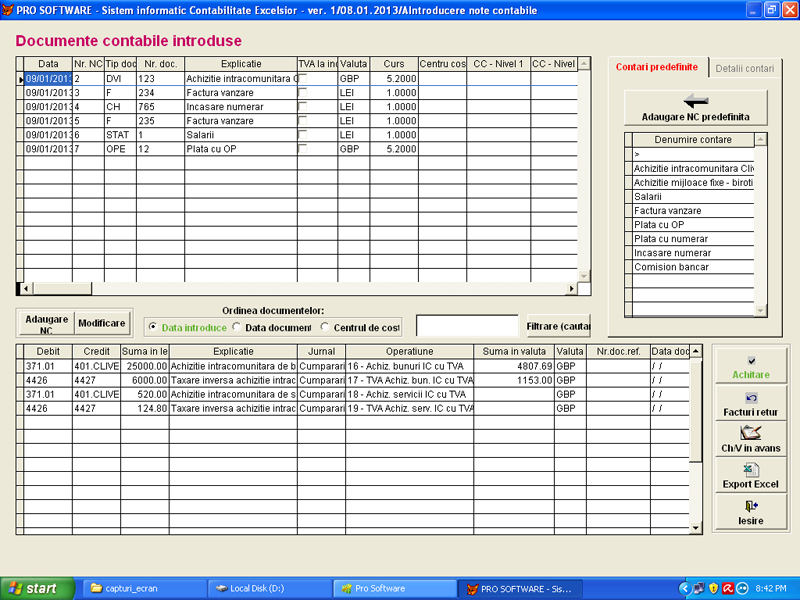Click into the filter search field

(x=467, y=326)
